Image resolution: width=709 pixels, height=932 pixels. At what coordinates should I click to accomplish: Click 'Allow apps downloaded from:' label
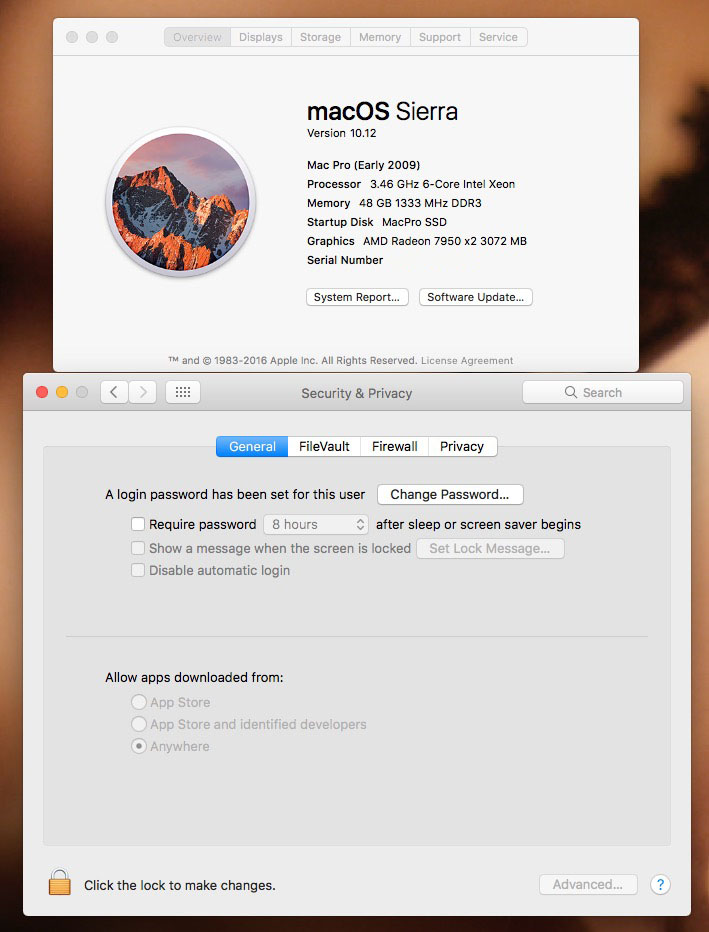point(194,678)
